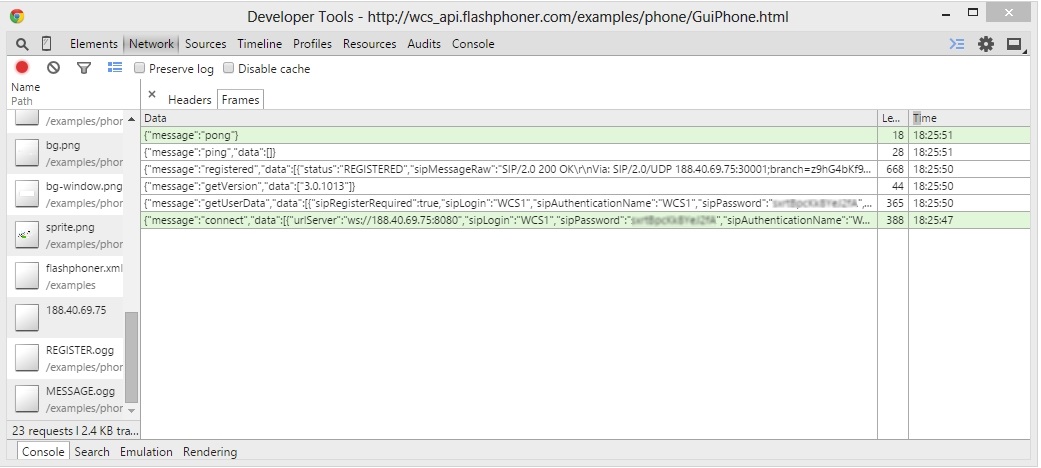Show the console drawer icon
1041x468 pixels.
pos(957,44)
